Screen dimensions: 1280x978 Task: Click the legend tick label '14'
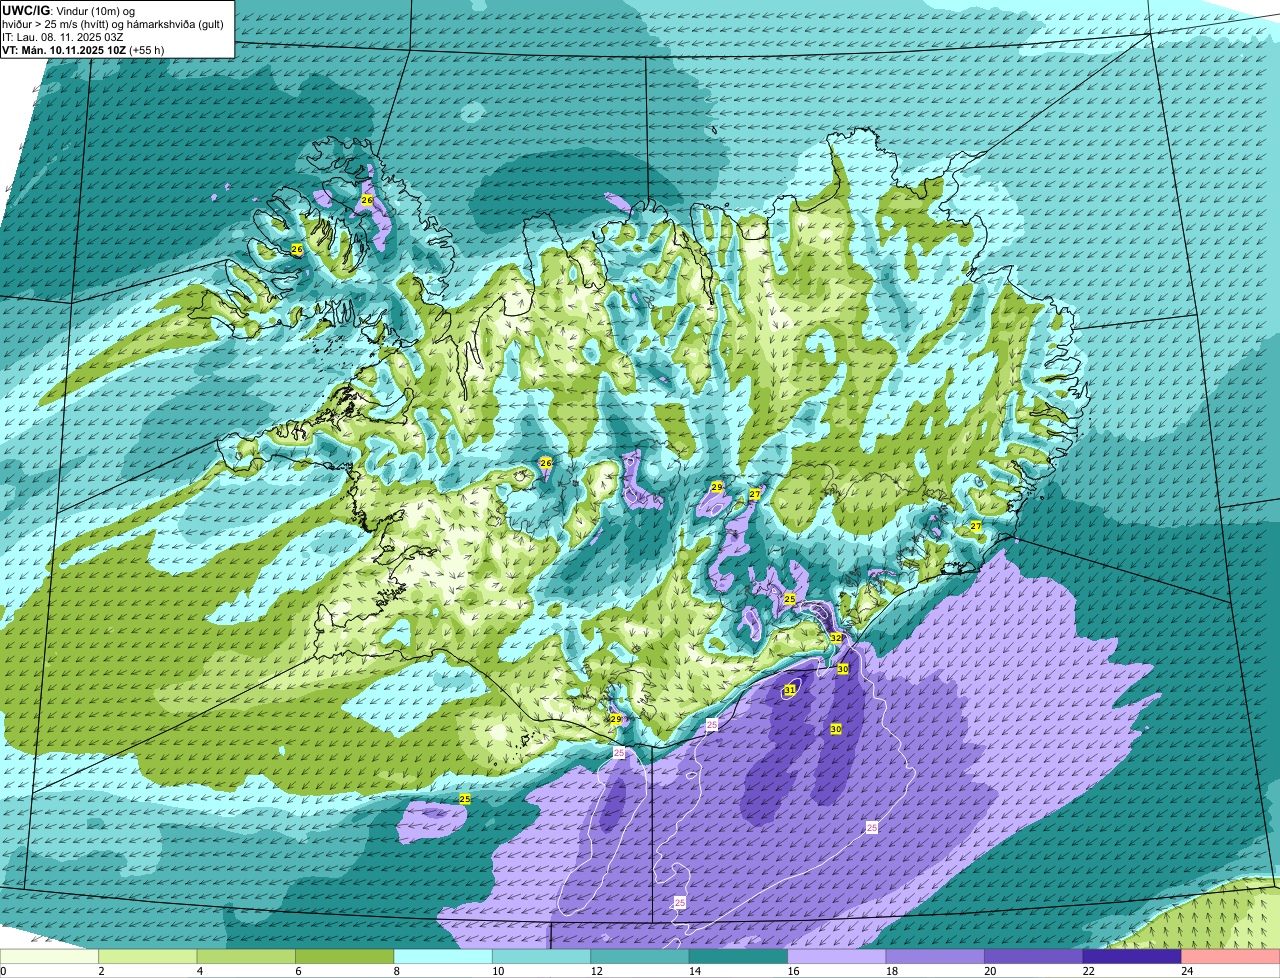coord(694,971)
